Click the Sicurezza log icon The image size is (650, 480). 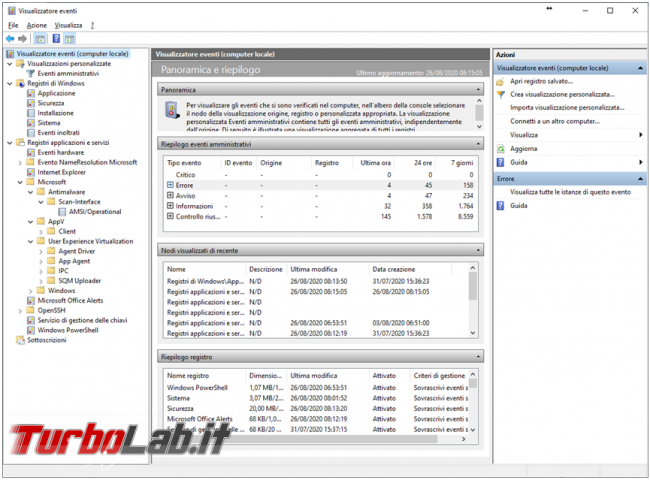(x=31, y=103)
